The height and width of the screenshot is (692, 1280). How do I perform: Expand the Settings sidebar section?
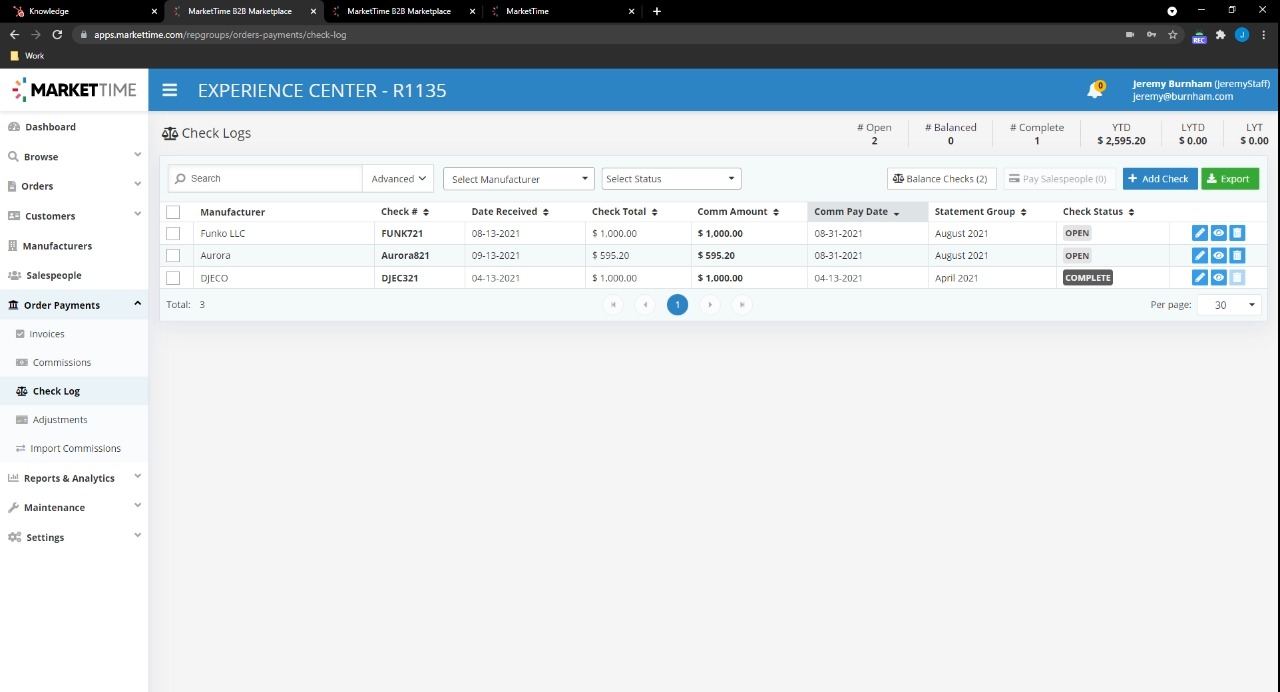74,537
